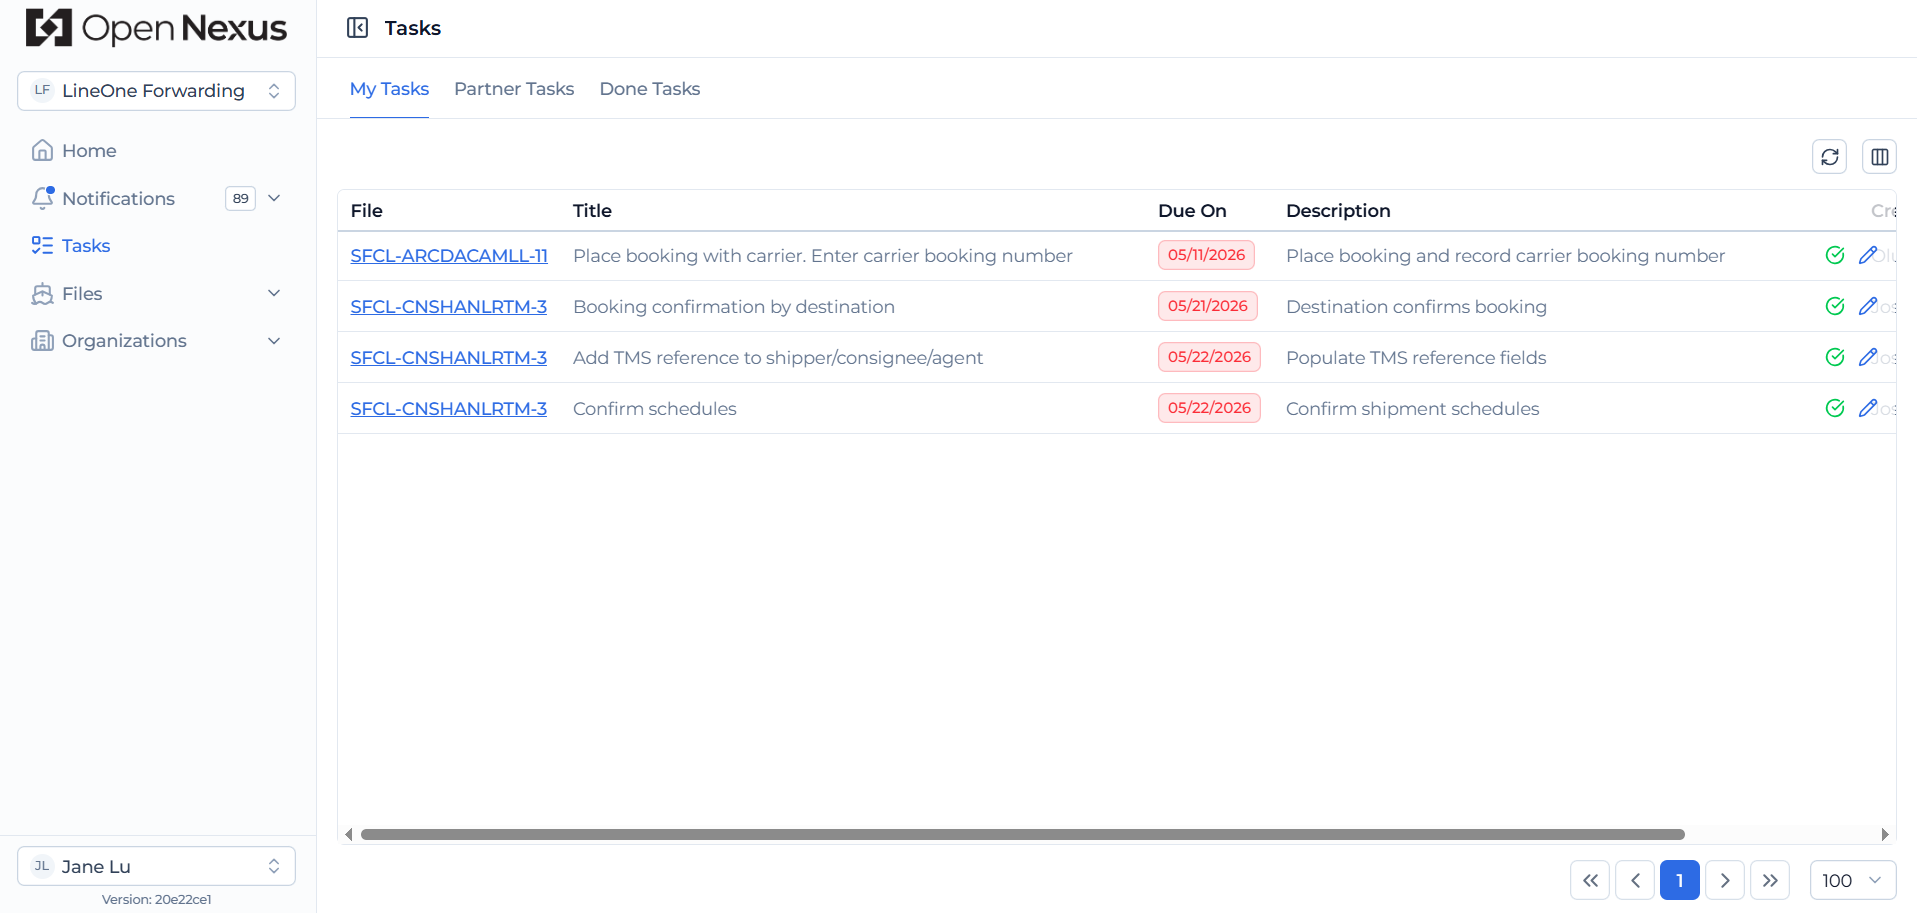The height and width of the screenshot is (913, 1917).
Task: Open the LineOne Forwarding organization switcher
Action: click(x=156, y=91)
